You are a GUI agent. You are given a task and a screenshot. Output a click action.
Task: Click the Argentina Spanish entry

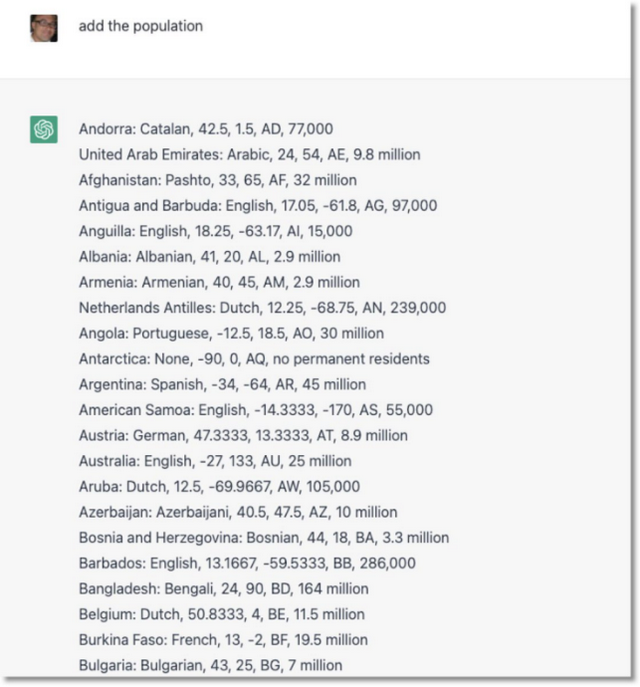click(222, 384)
